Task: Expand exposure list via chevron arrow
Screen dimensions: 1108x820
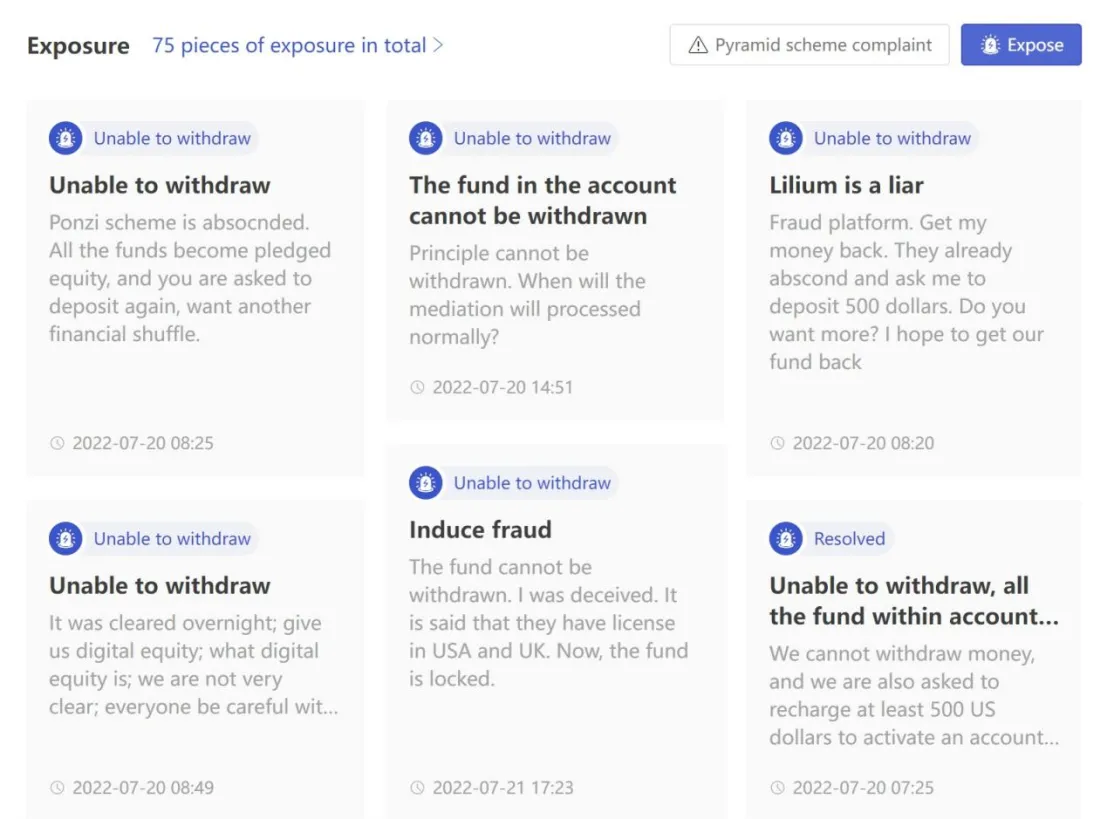Action: point(438,45)
